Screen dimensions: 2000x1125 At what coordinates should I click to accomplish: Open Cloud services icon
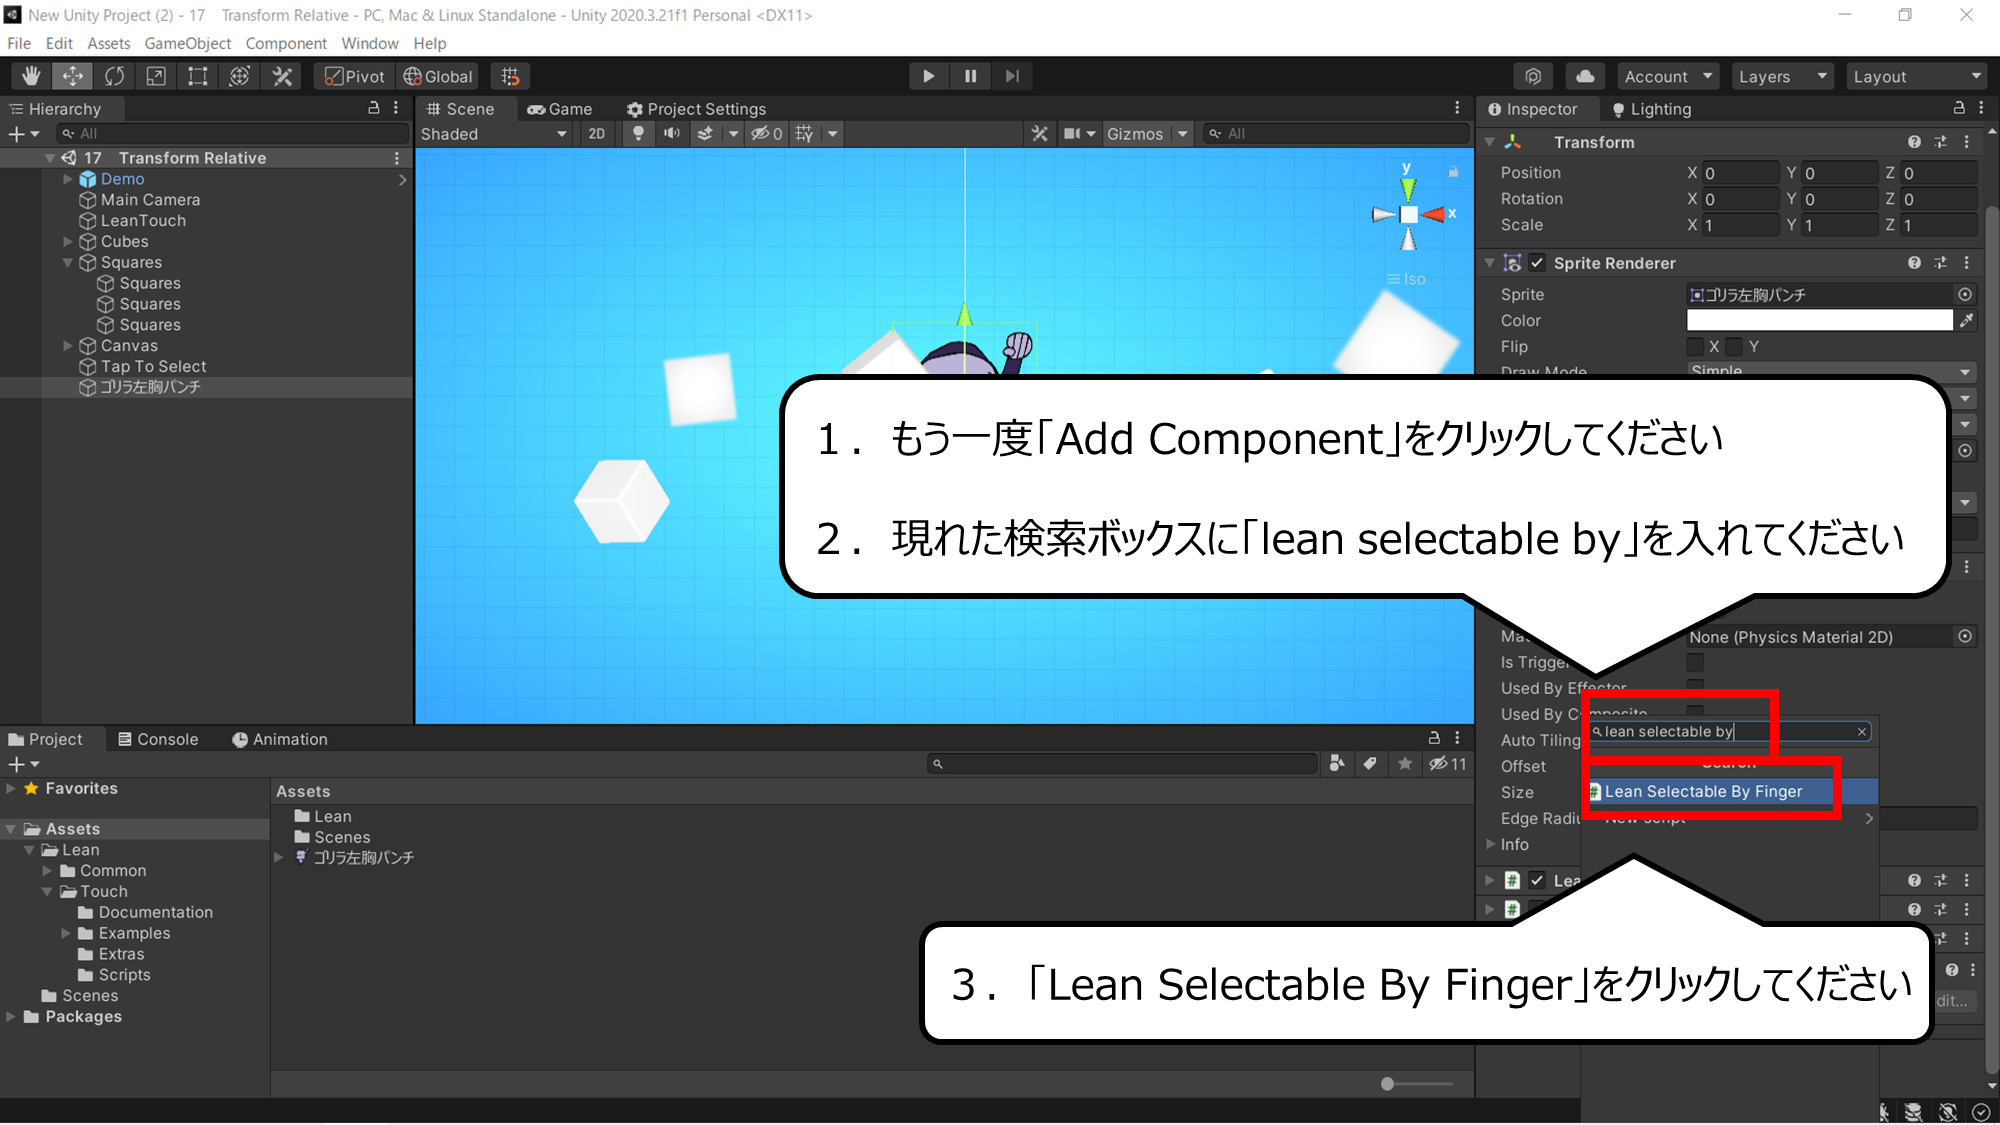(x=1585, y=76)
